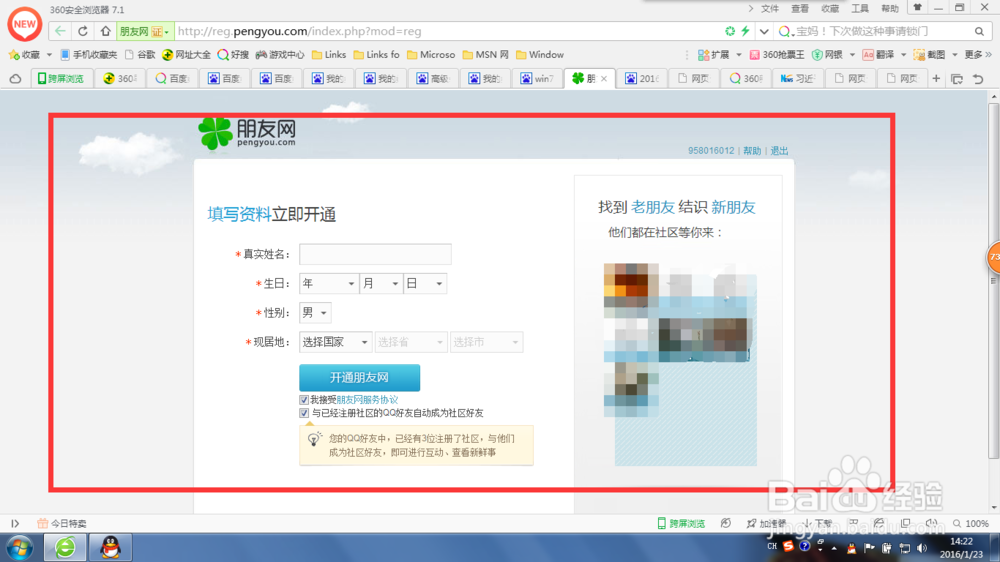The height and width of the screenshot is (562, 1000).
Task: Open the 工具 menu
Action: [x=860, y=8]
